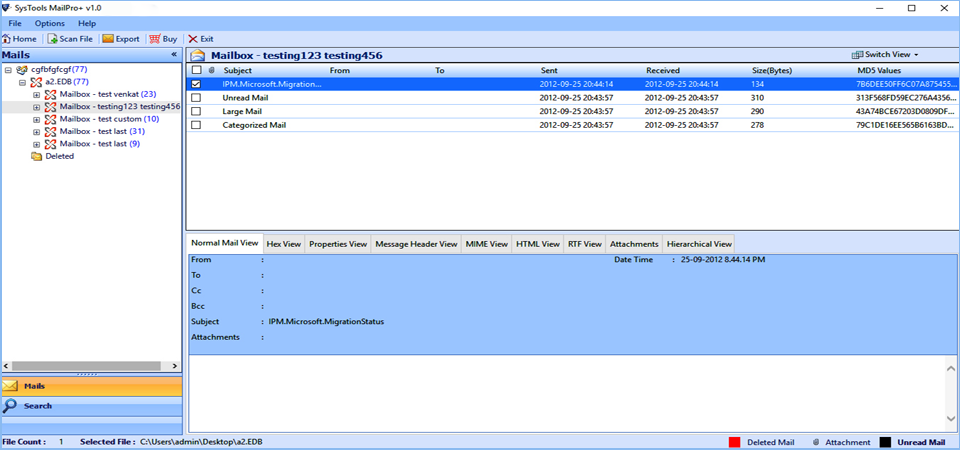Select the Deleted folder label in tree
960x450 pixels.
click(60, 156)
